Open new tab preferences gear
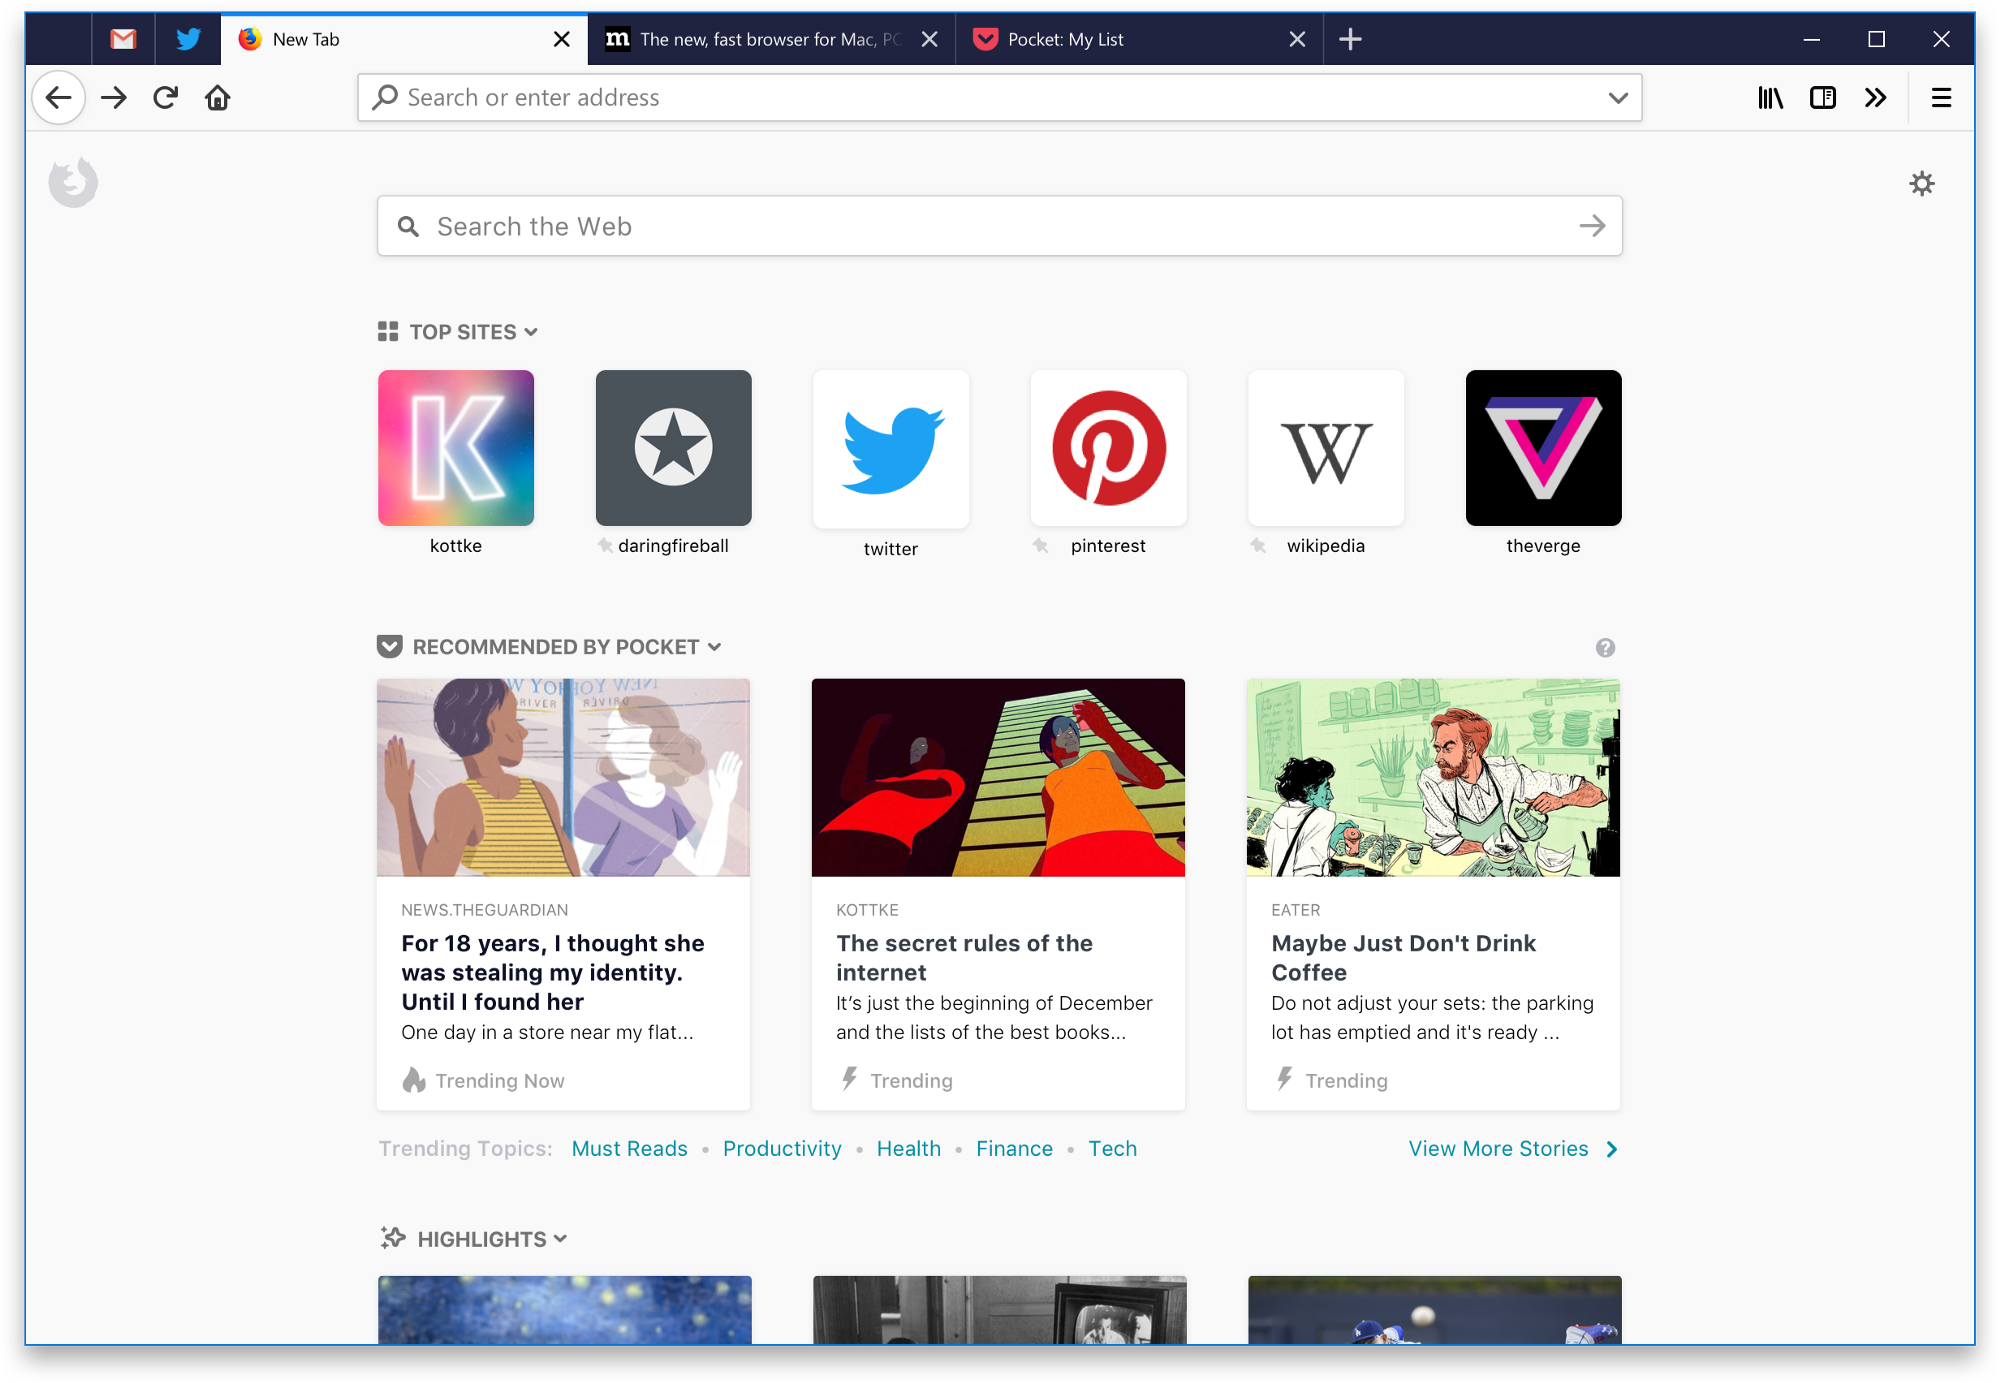This screenshot has width=2000, height=1383. [1921, 183]
